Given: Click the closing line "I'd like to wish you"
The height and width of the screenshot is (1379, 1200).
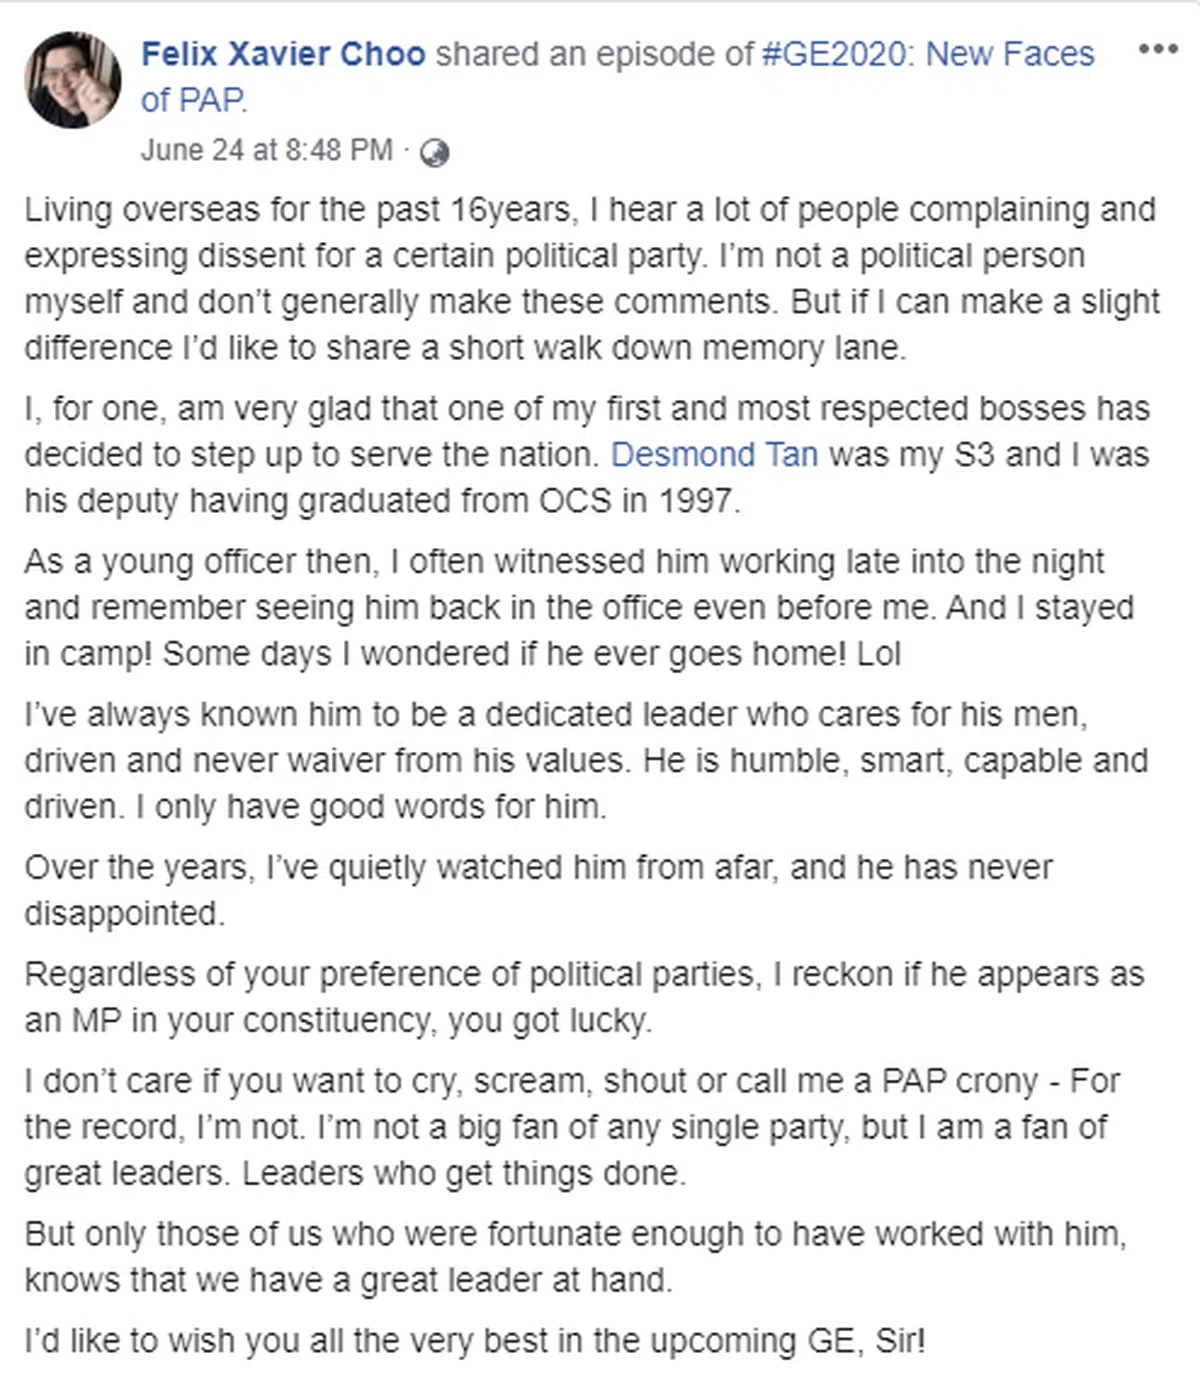Looking at the screenshot, I should click(x=474, y=1341).
